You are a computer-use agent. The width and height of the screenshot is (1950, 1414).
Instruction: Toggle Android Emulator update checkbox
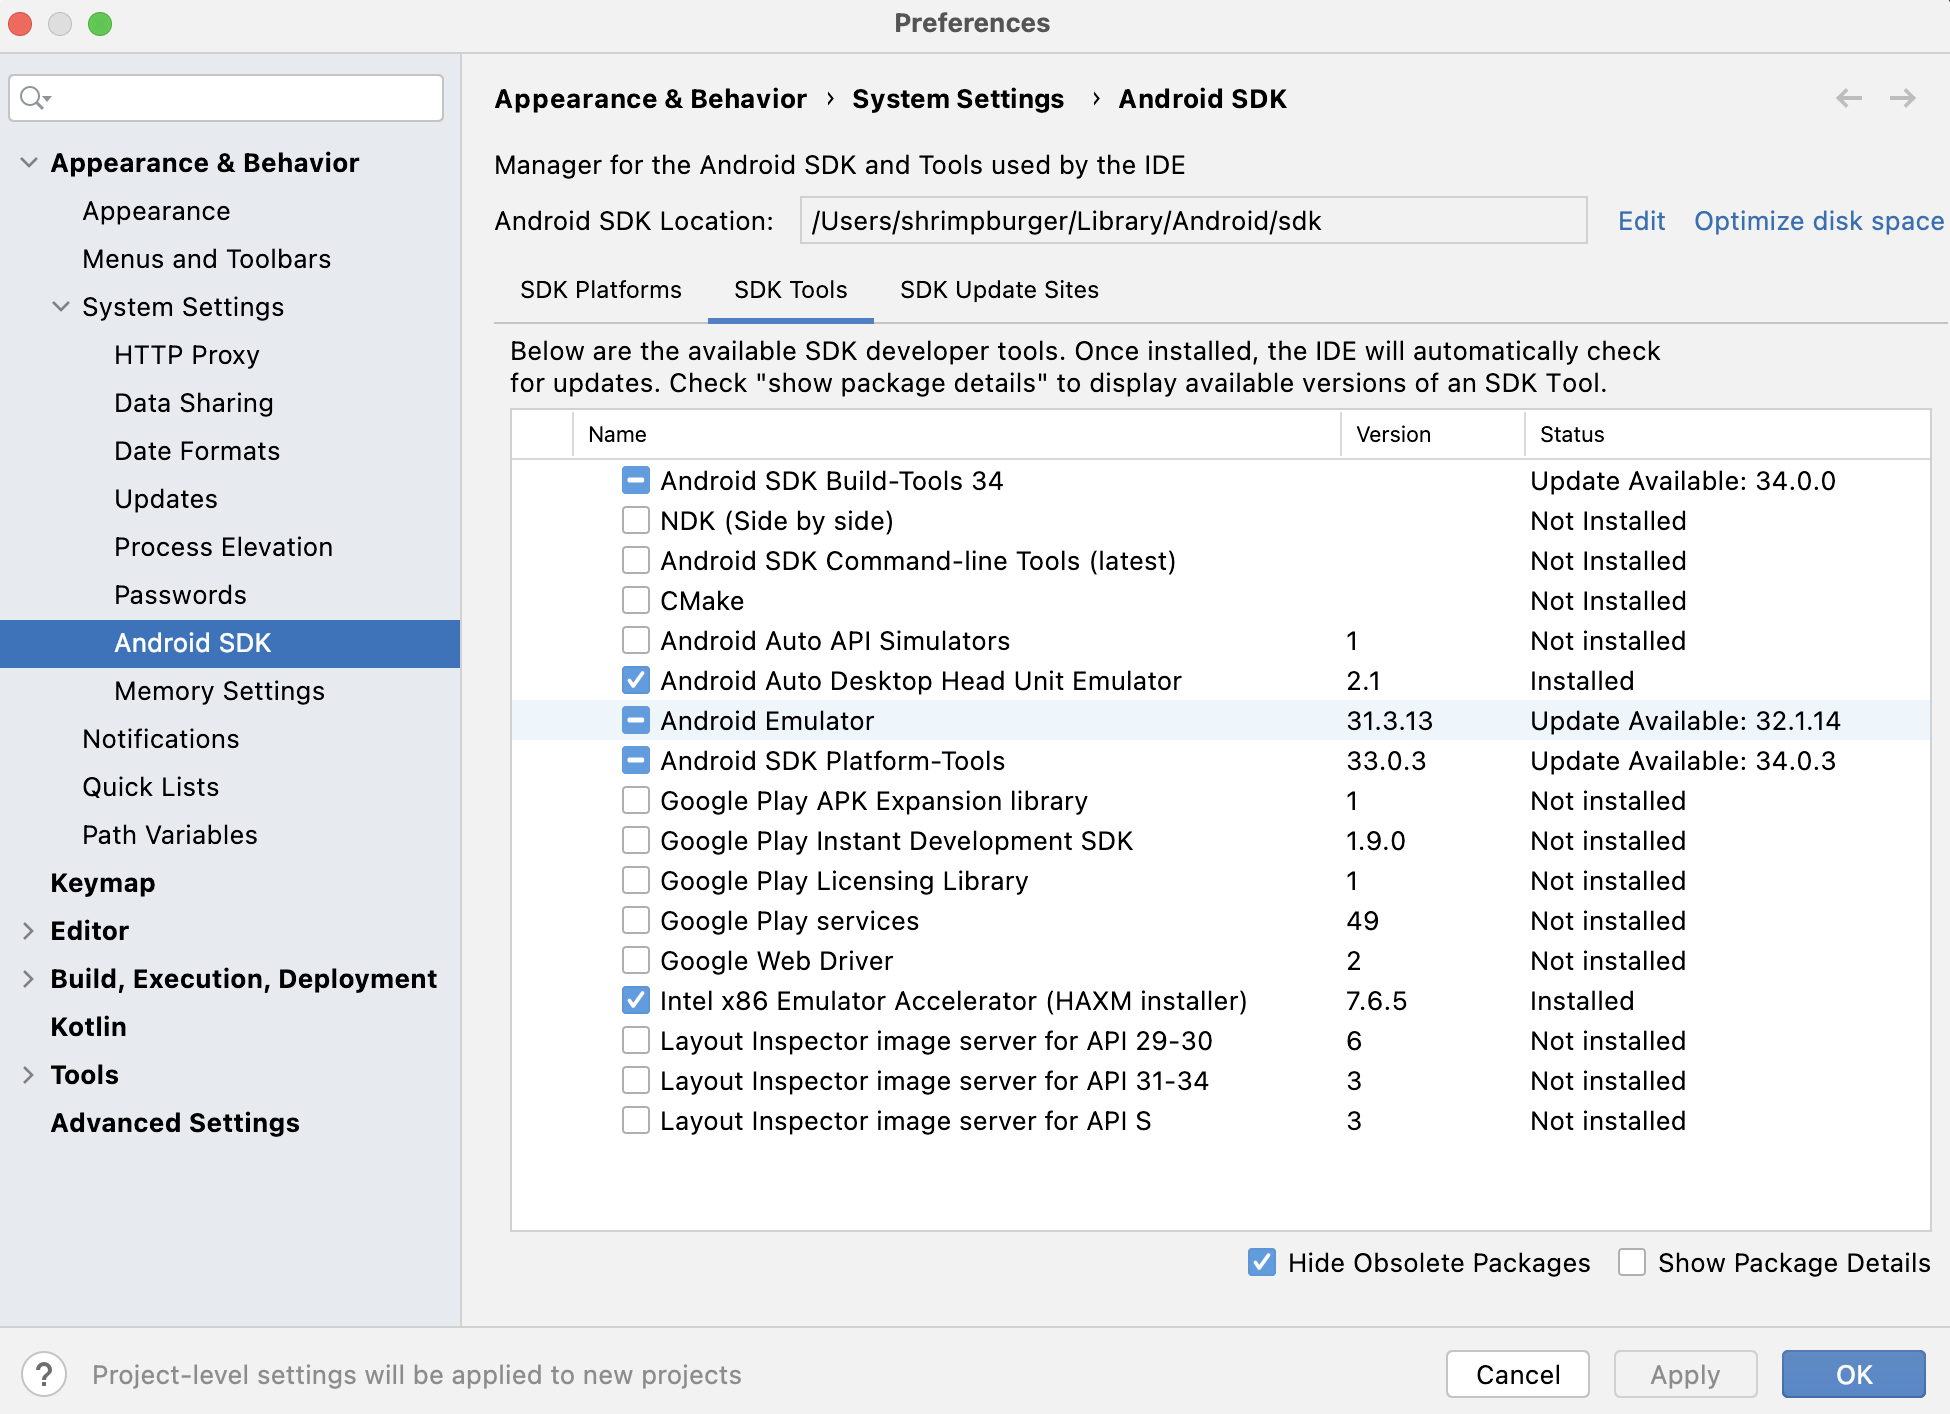[x=636, y=721]
